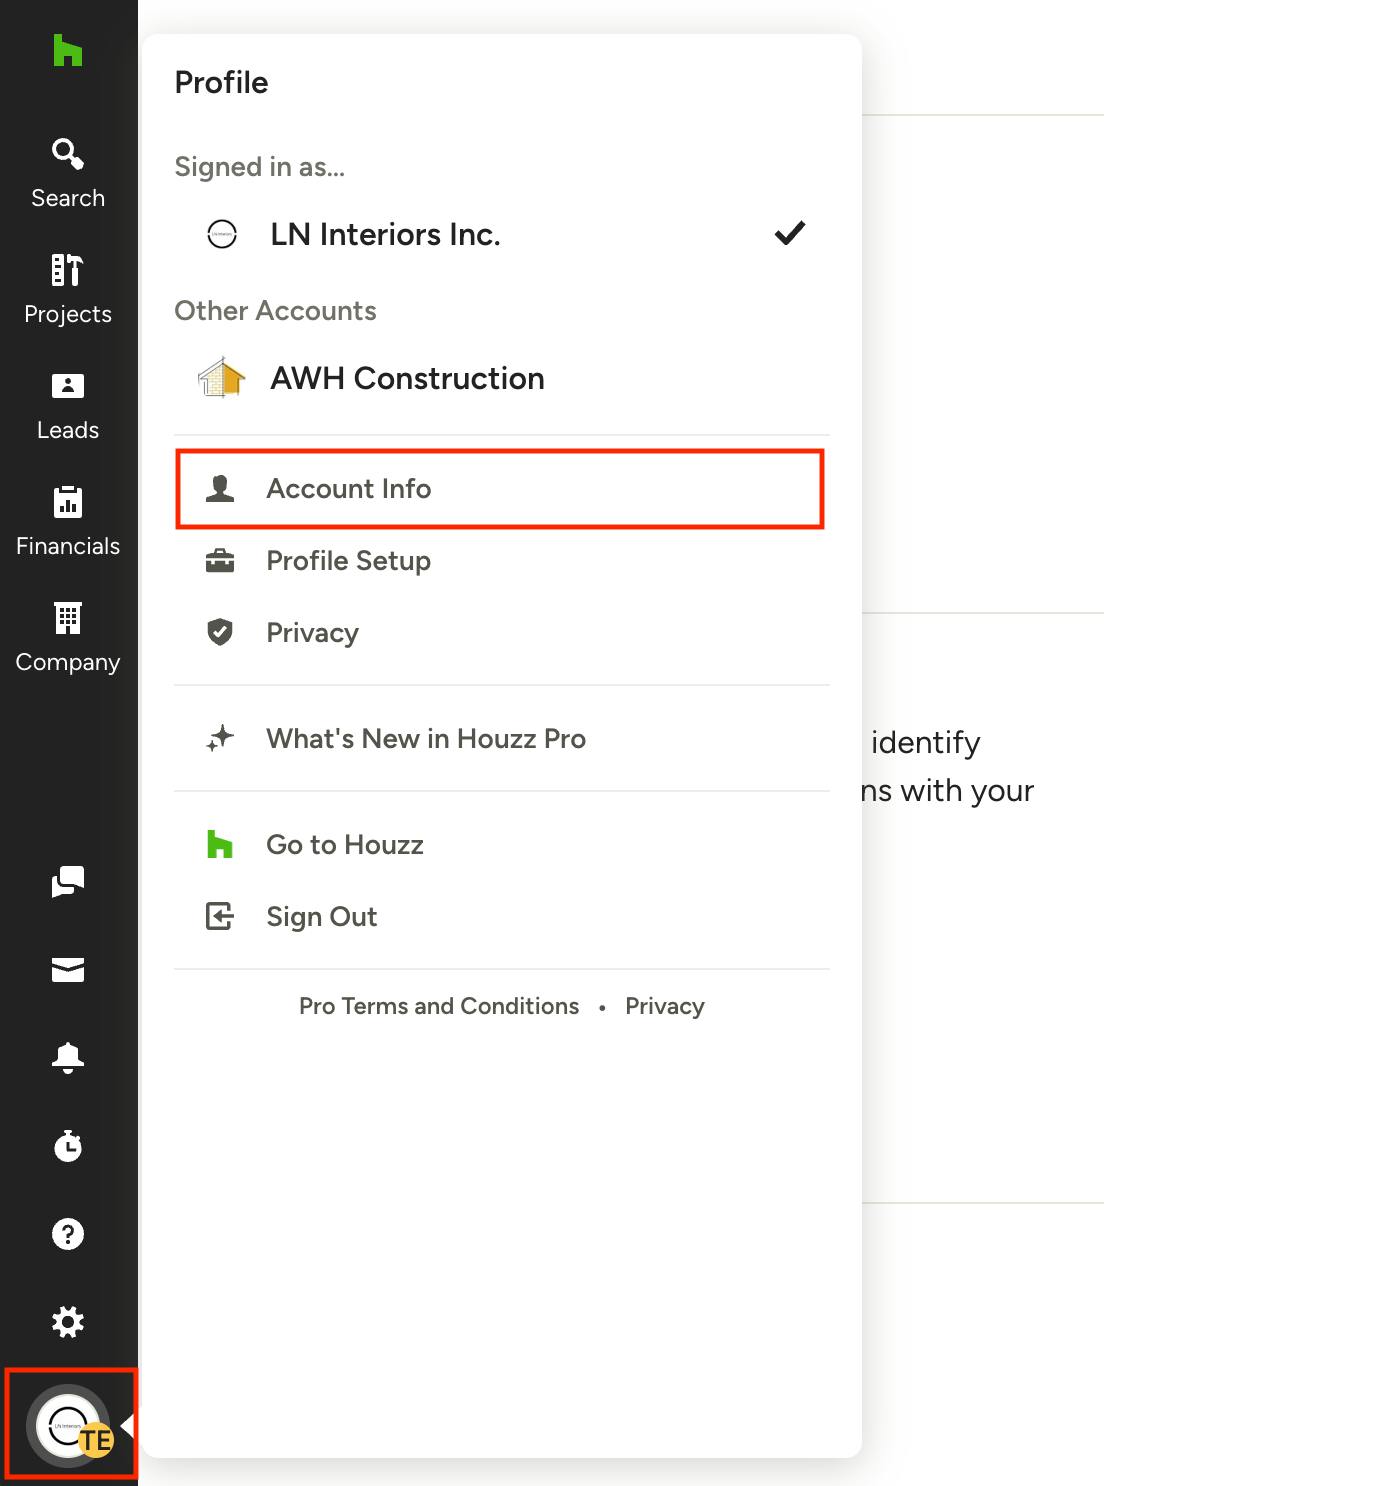Show notifications via the bell icon
The width and height of the screenshot is (1384, 1486).
tap(68, 1058)
